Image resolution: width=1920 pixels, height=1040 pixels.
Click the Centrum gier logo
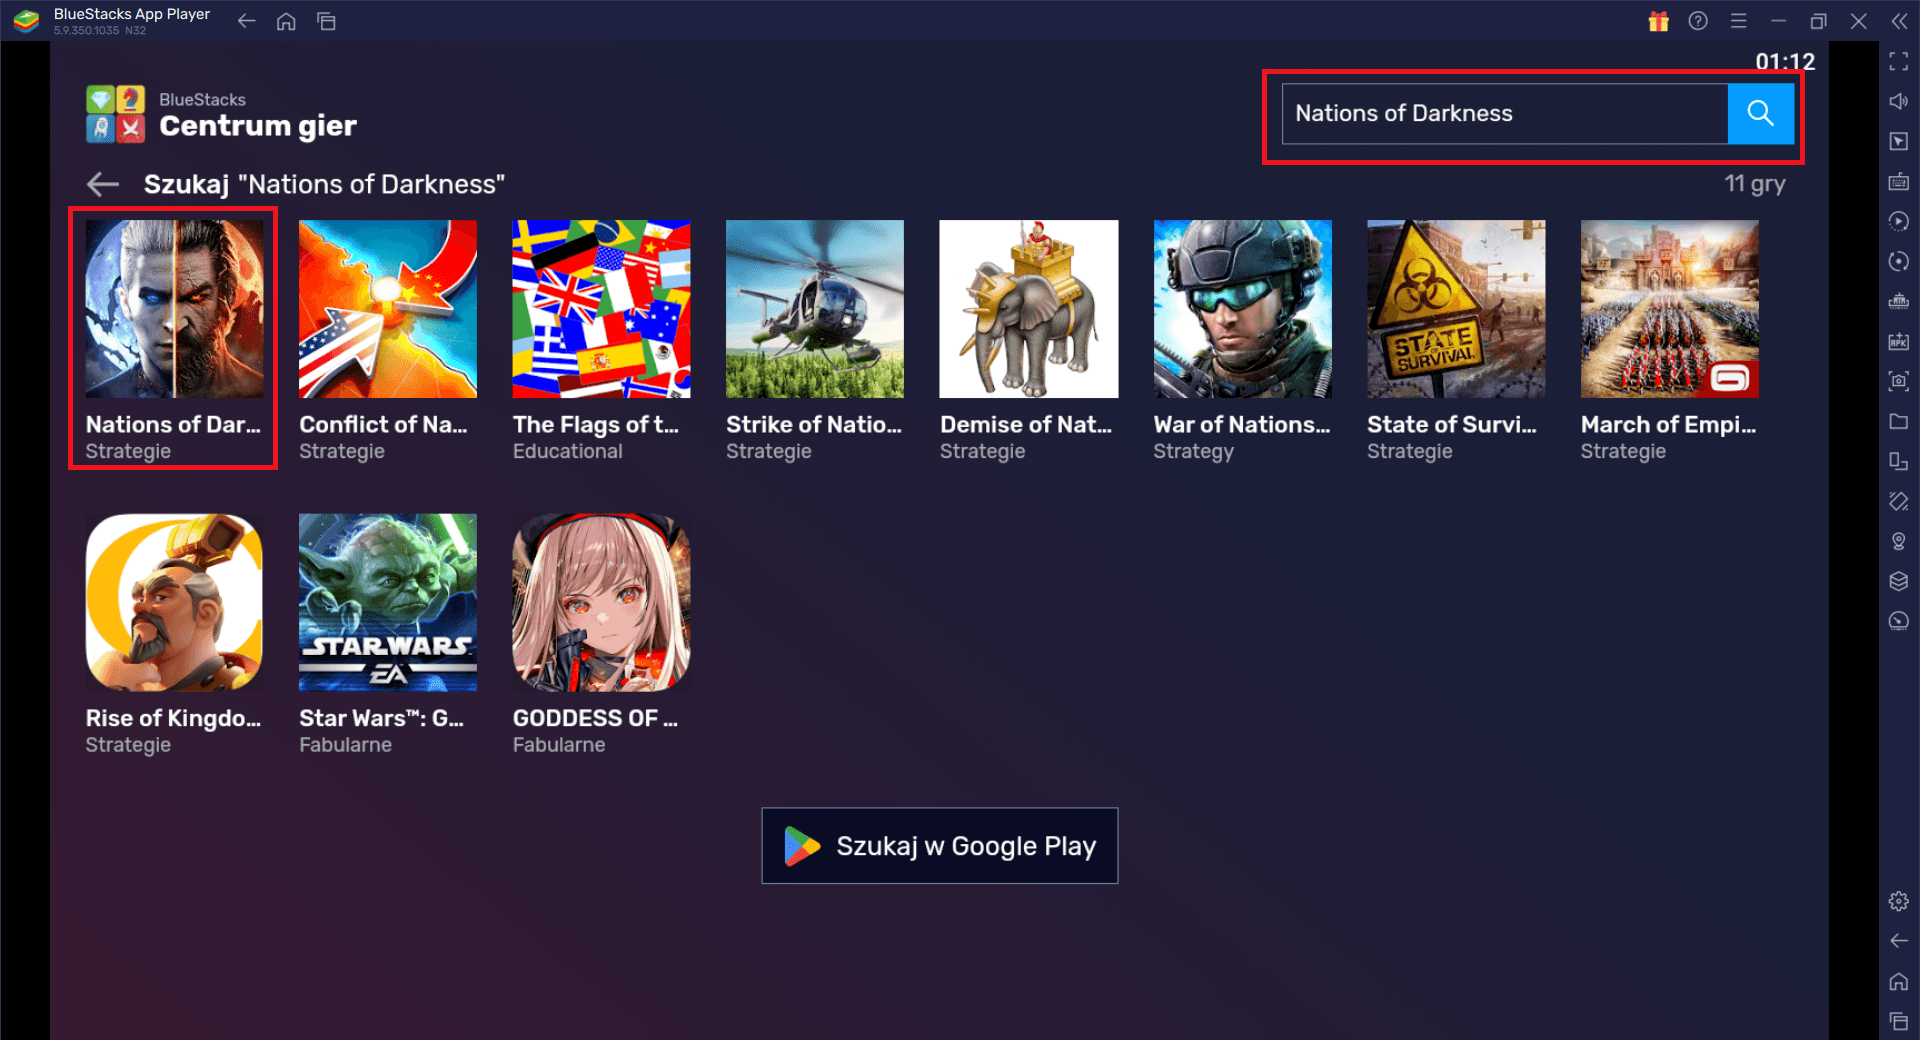116,114
